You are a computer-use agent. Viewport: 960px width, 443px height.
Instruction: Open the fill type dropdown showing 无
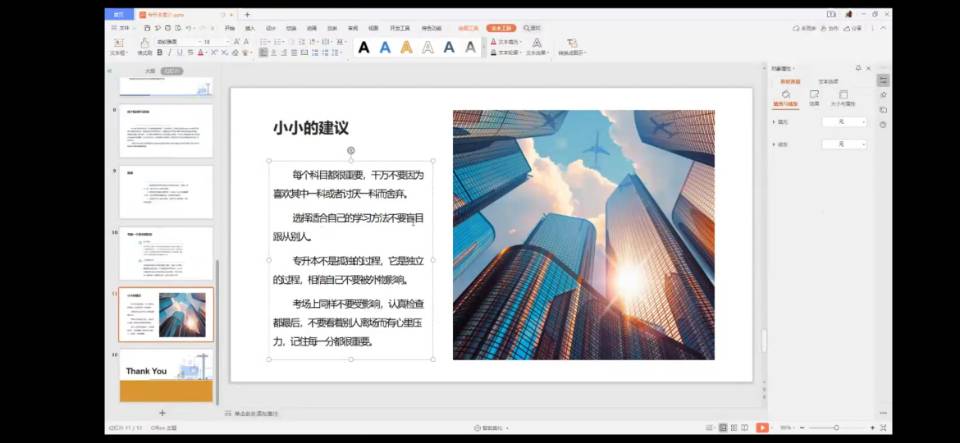[844, 122]
